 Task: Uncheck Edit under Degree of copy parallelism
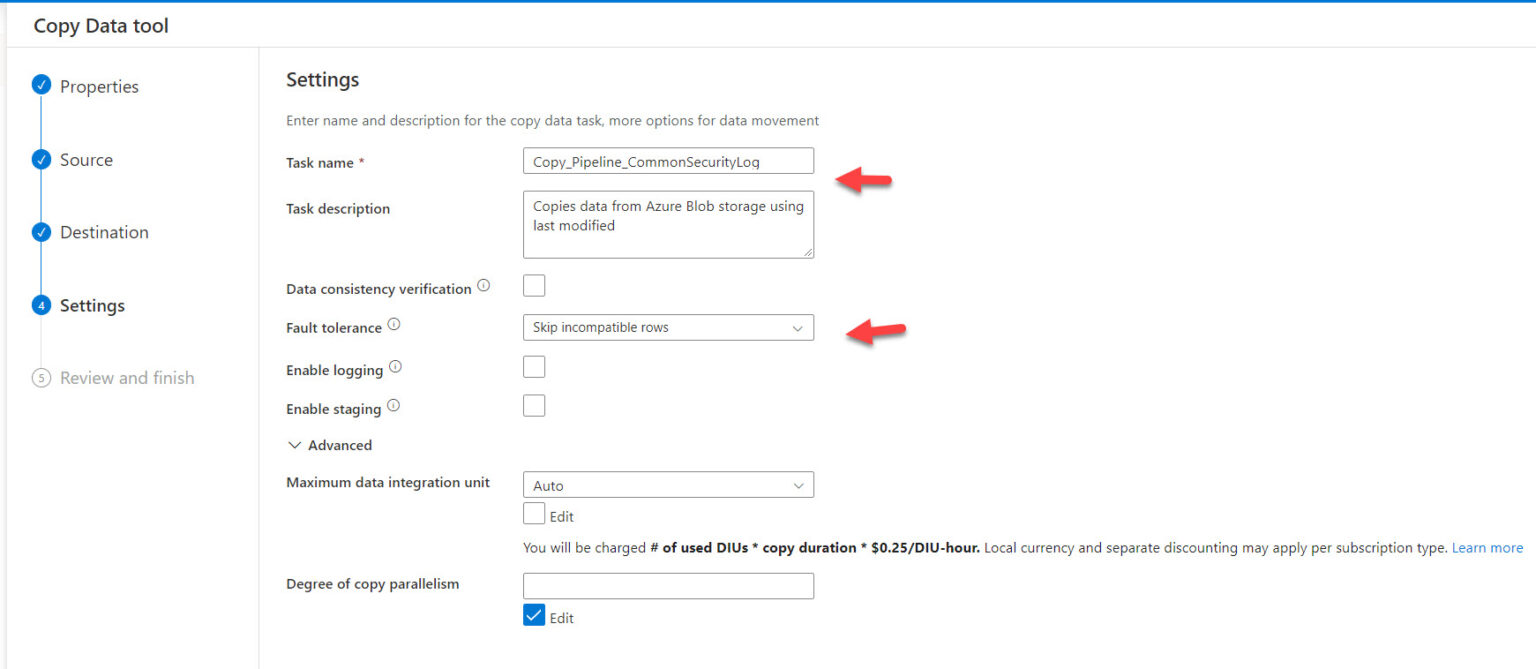click(534, 615)
